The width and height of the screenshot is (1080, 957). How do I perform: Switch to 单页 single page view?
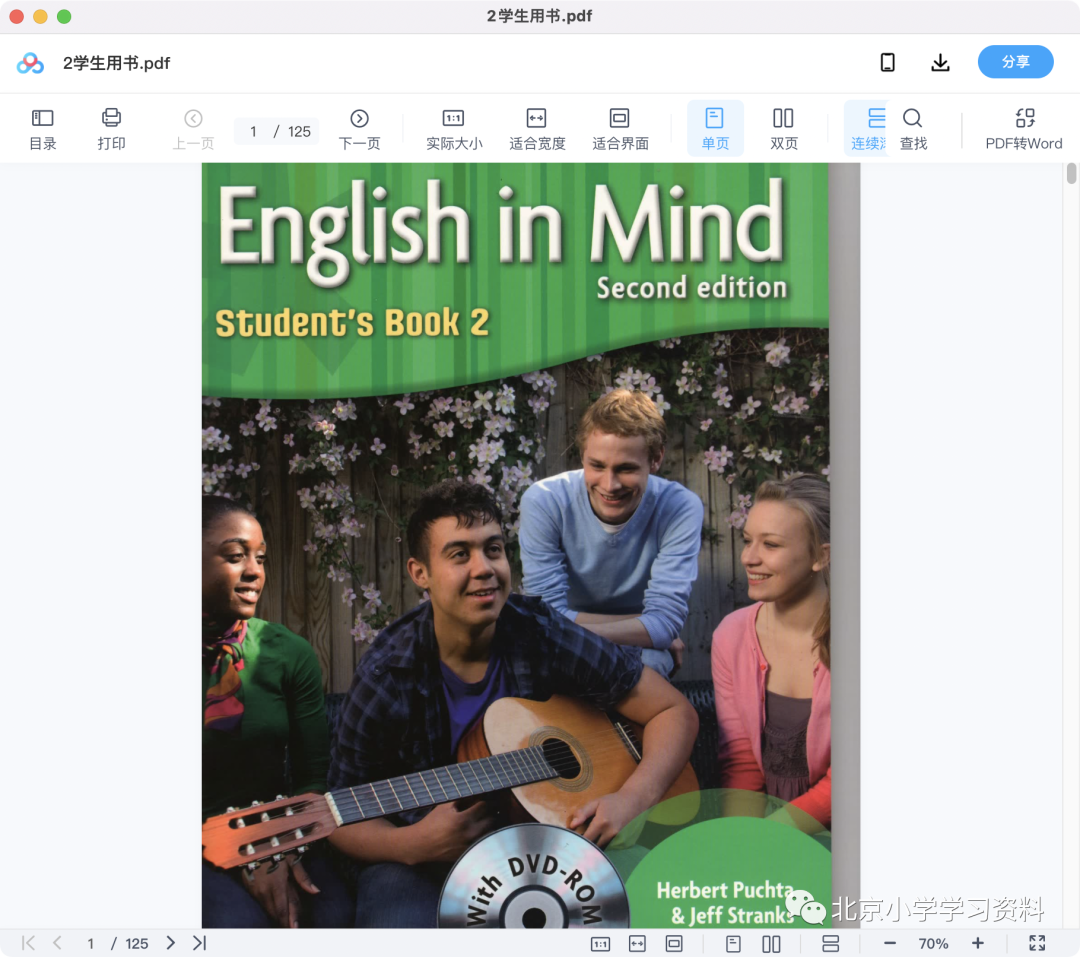pyautogui.click(x=715, y=129)
